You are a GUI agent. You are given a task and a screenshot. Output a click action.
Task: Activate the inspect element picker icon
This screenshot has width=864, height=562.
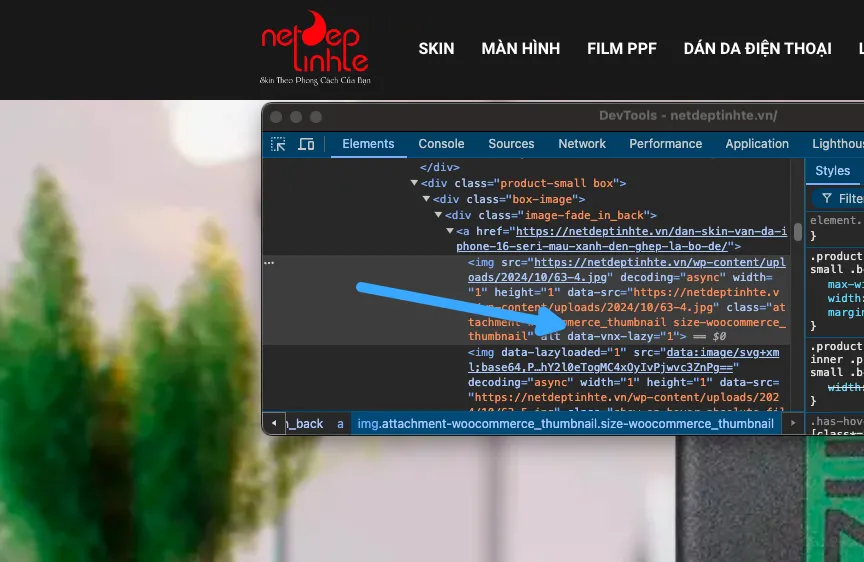coord(278,144)
